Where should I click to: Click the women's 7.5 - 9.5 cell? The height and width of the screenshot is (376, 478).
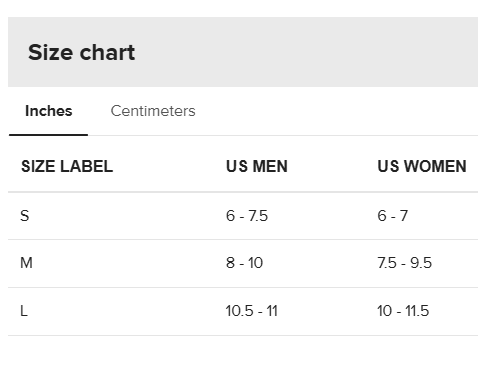click(x=404, y=263)
